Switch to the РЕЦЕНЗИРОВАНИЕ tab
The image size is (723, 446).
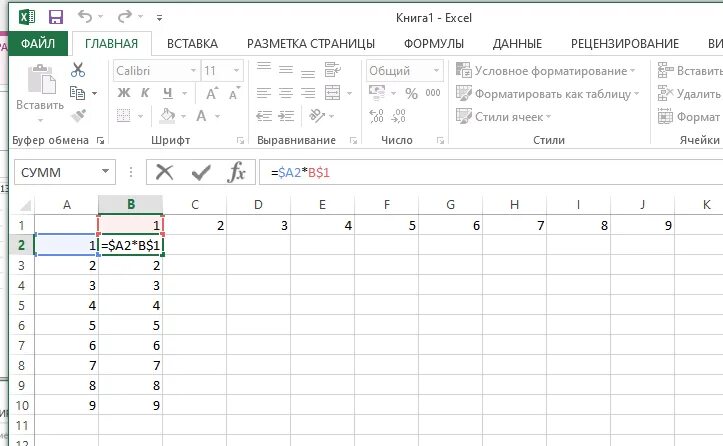click(625, 43)
